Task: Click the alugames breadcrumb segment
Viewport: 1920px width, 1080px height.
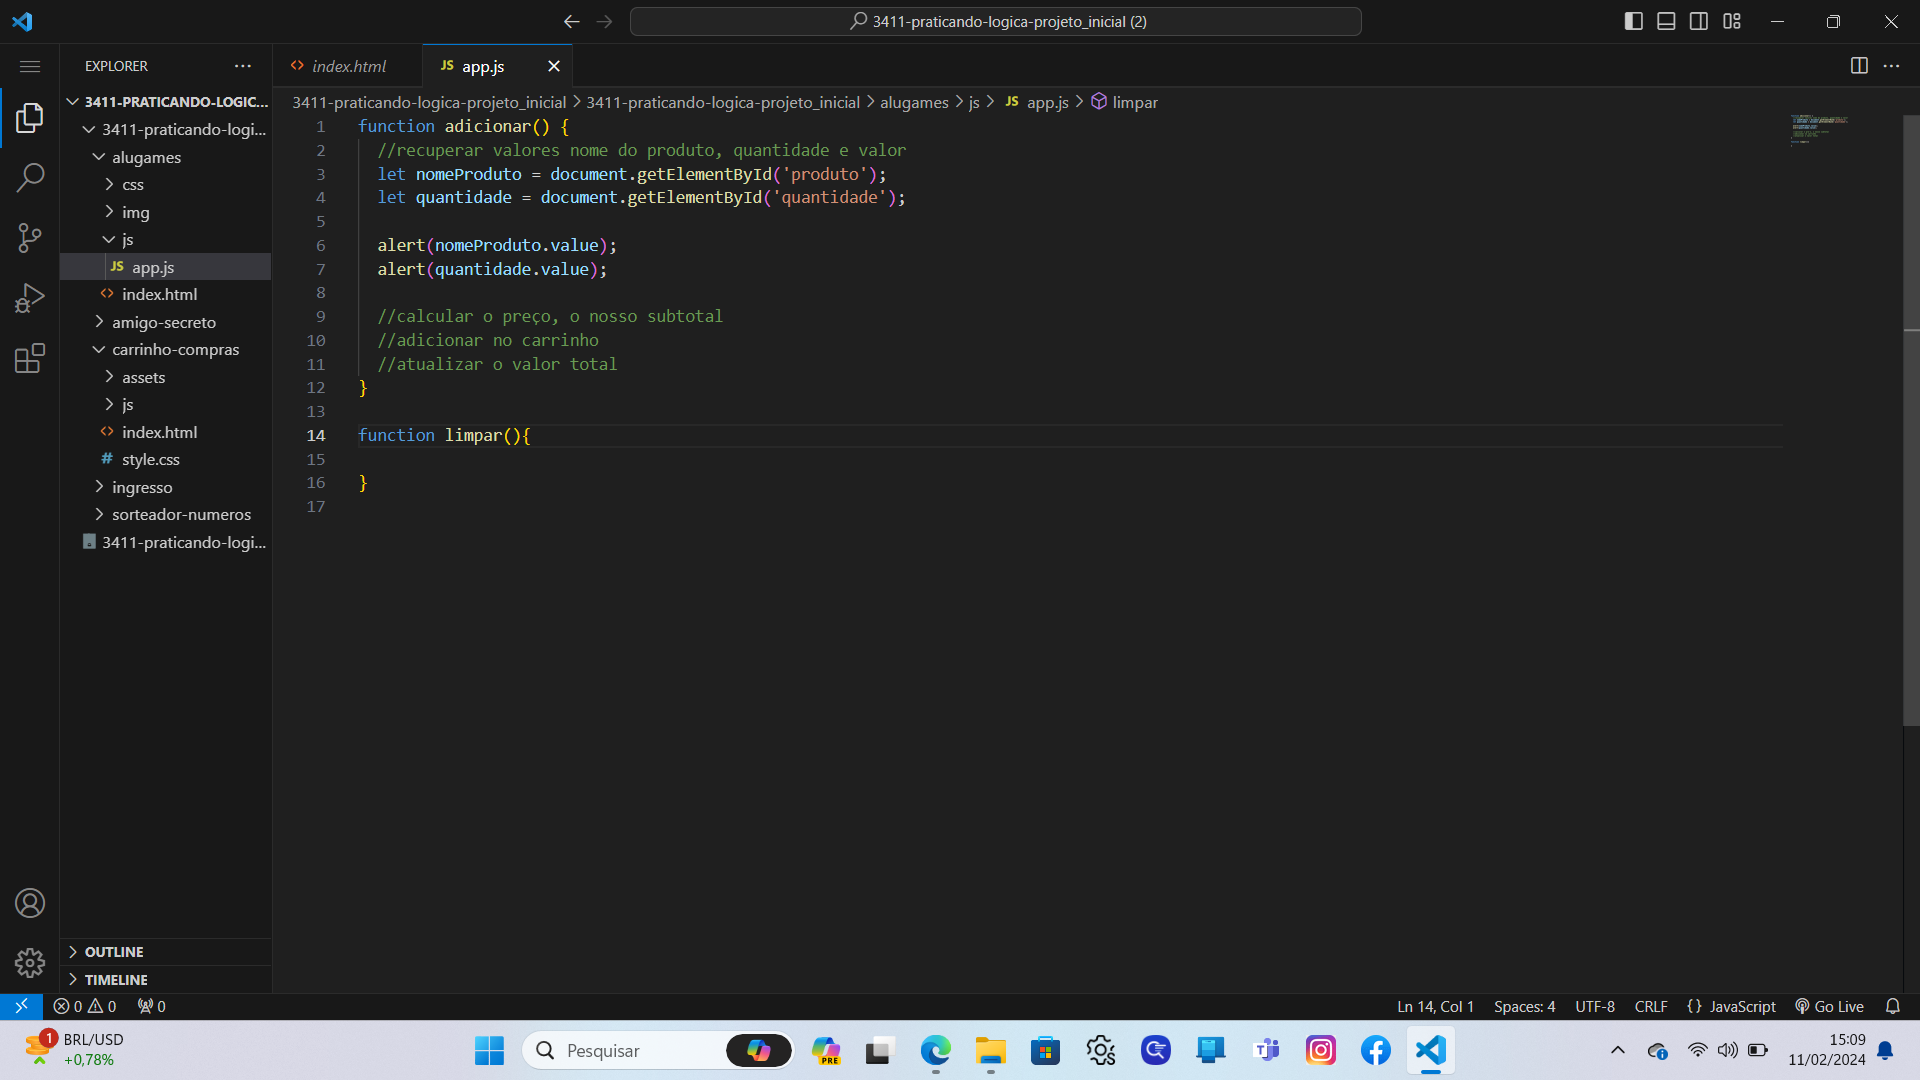Action: [914, 102]
